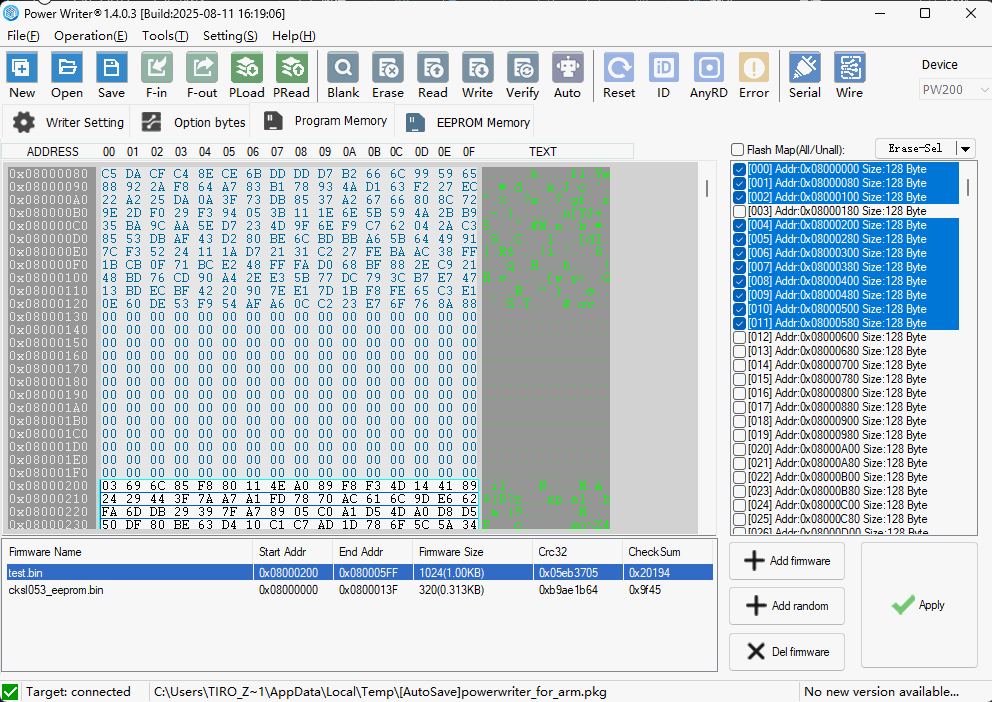The width and height of the screenshot is (992, 702).
Task: Click the Del firmware button
Action: coord(787,652)
